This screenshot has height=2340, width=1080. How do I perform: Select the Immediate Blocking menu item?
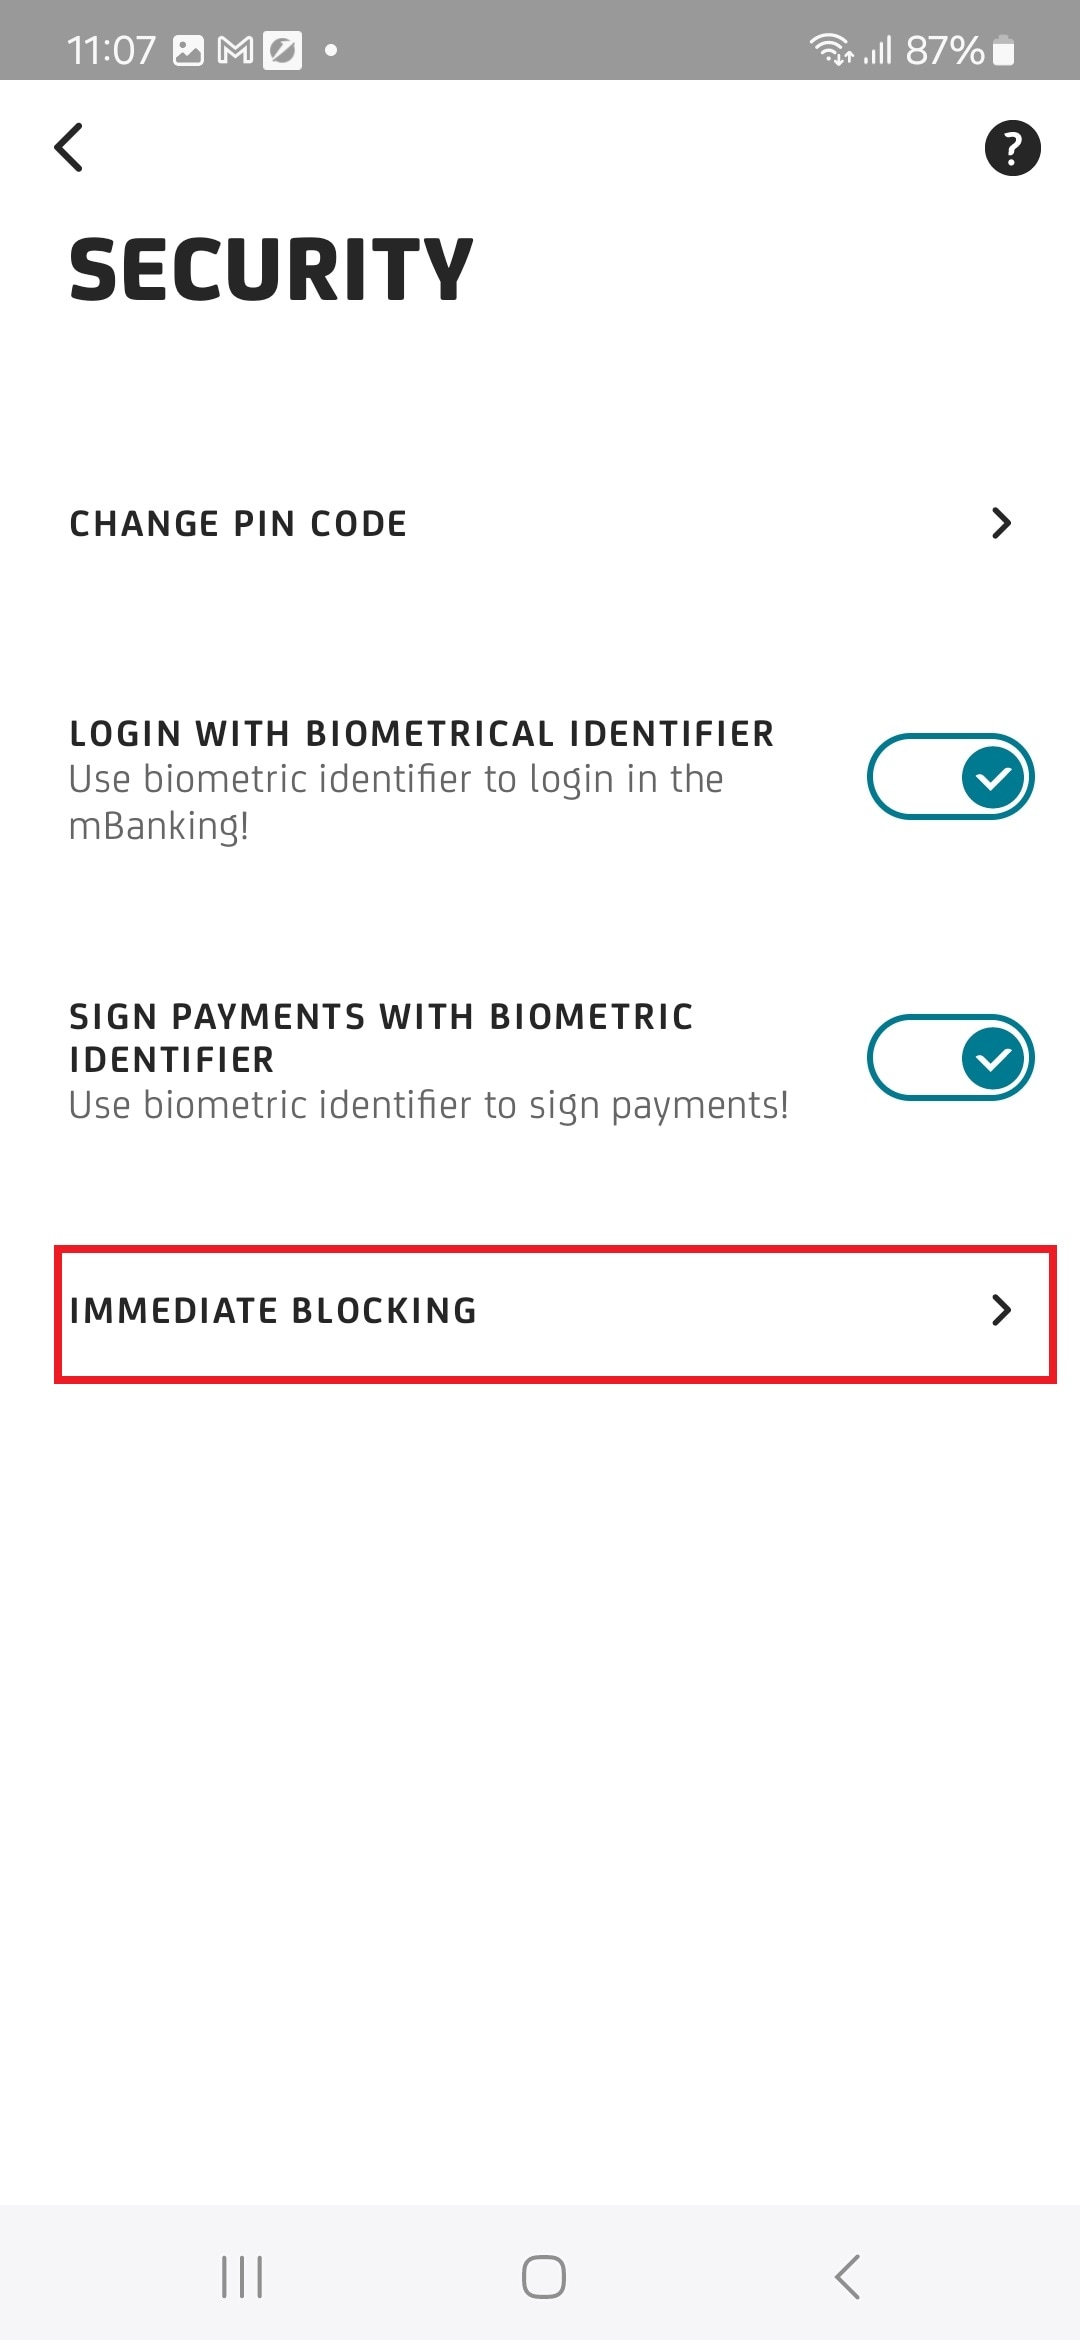pyautogui.click(x=273, y=1311)
